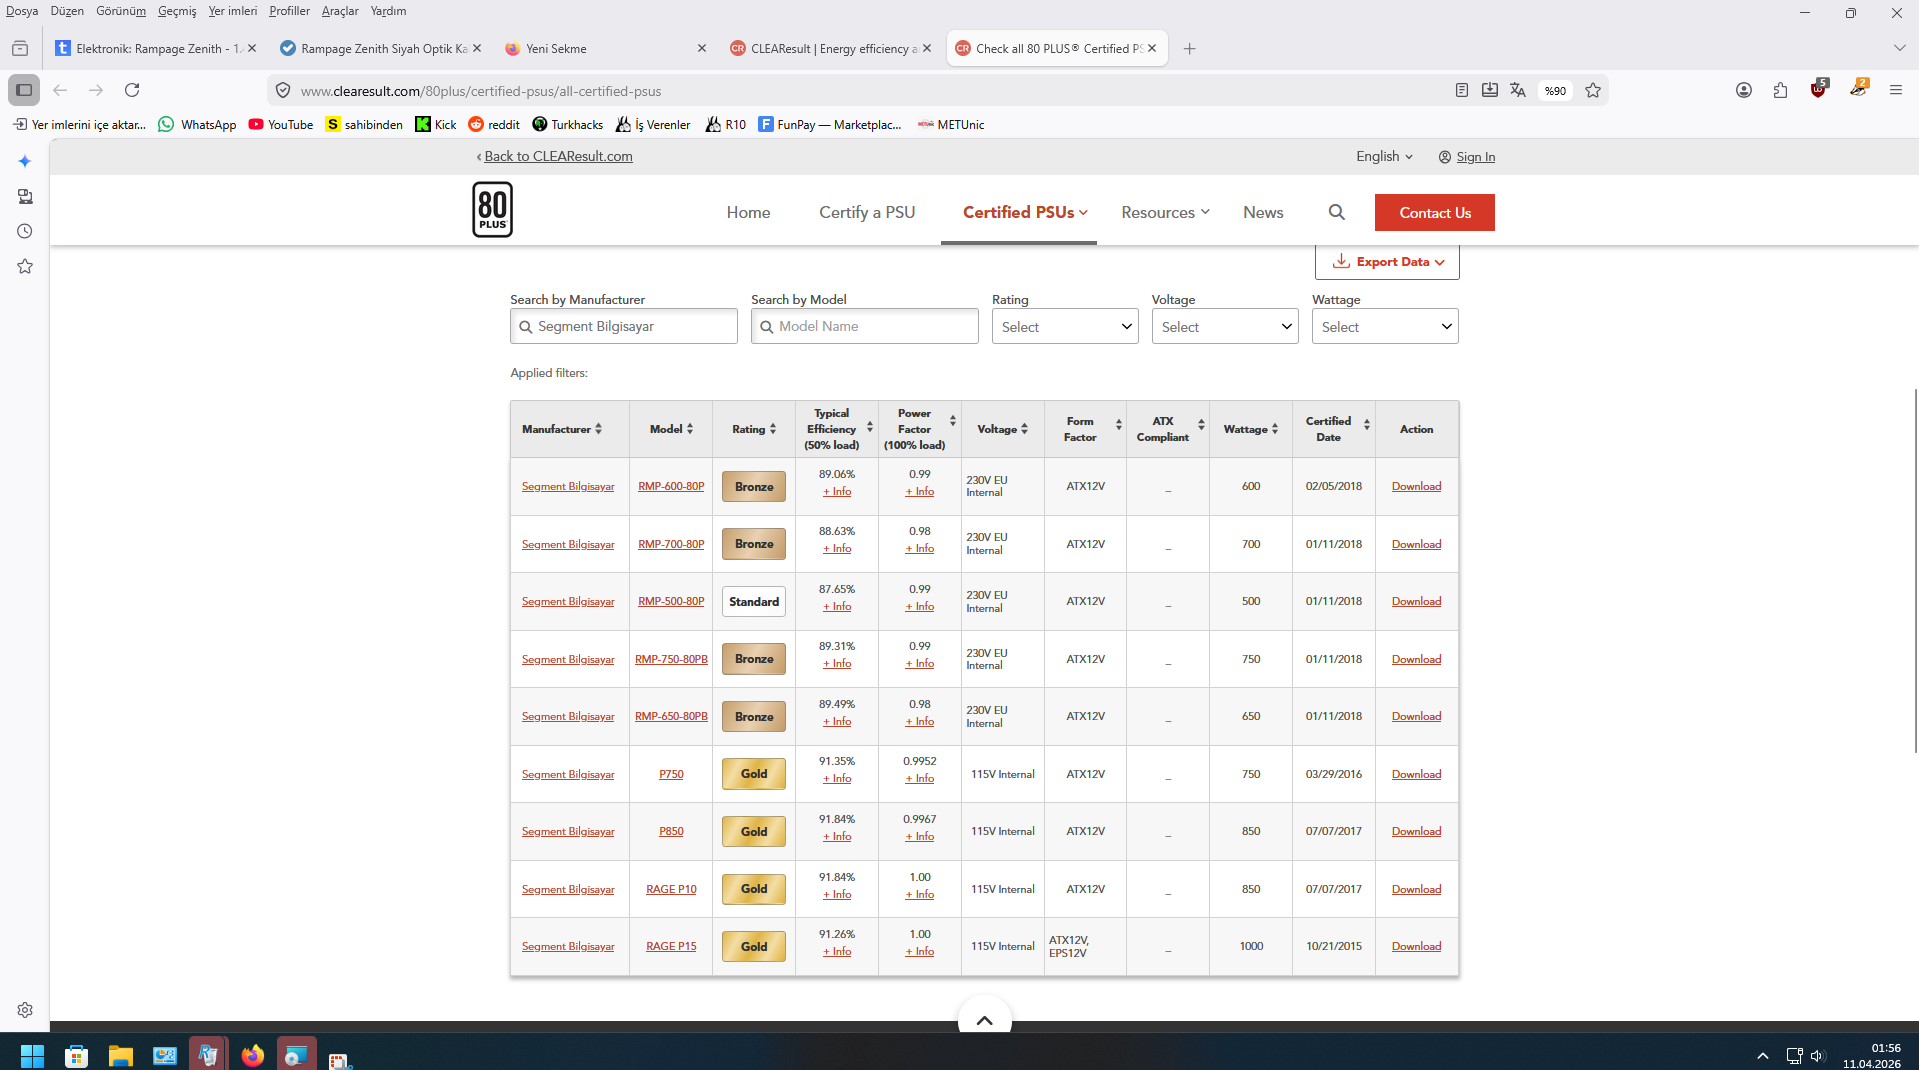Download the RAGE P15 report
This screenshot has width=1919, height=1070.
pos(1416,946)
